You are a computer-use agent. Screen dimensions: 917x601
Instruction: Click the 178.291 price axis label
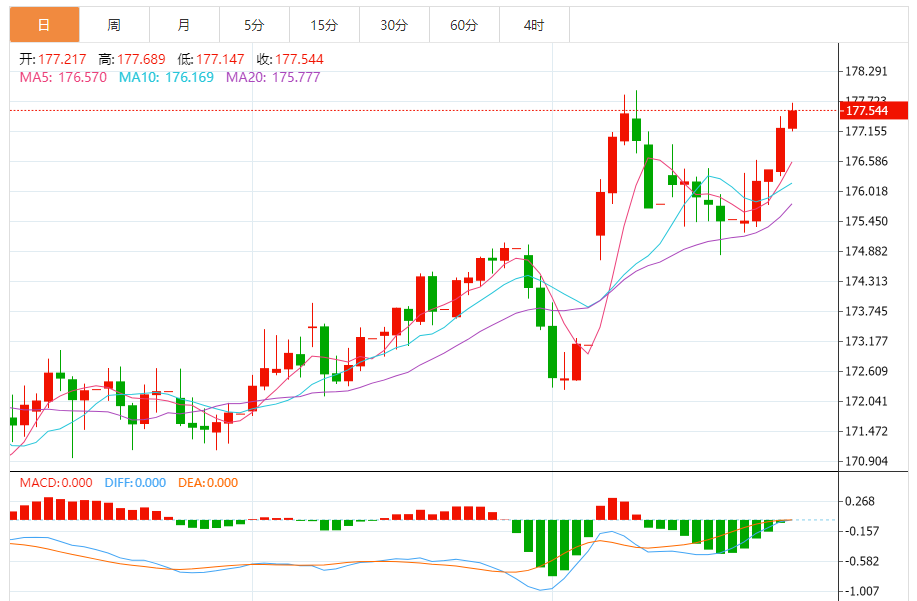[867, 71]
